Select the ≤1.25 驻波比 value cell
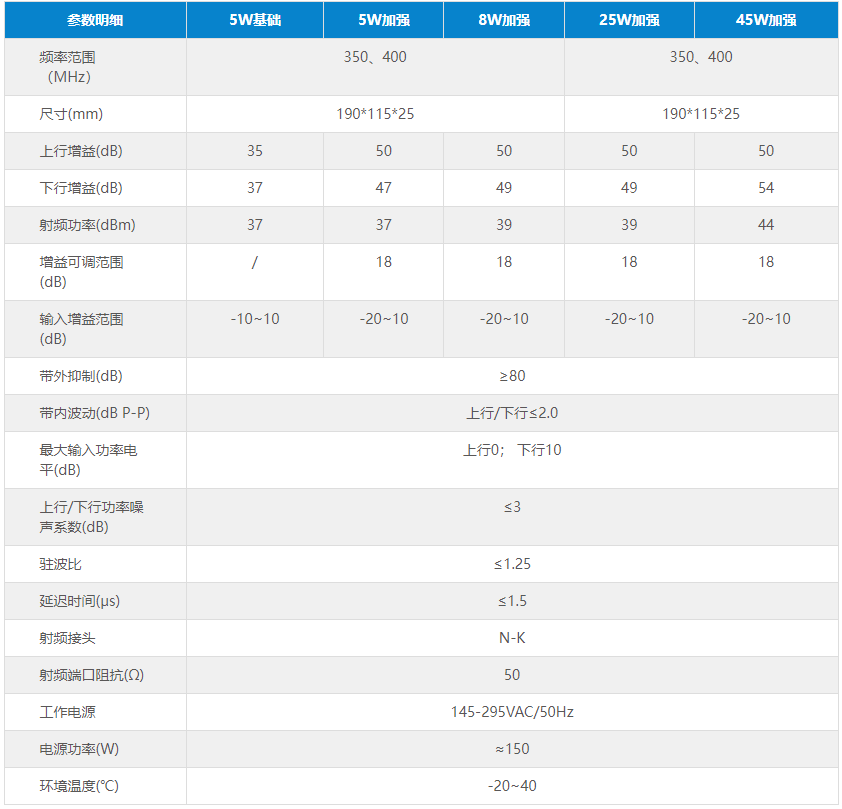Image resolution: width=842 pixels, height=809 pixels. [513, 563]
